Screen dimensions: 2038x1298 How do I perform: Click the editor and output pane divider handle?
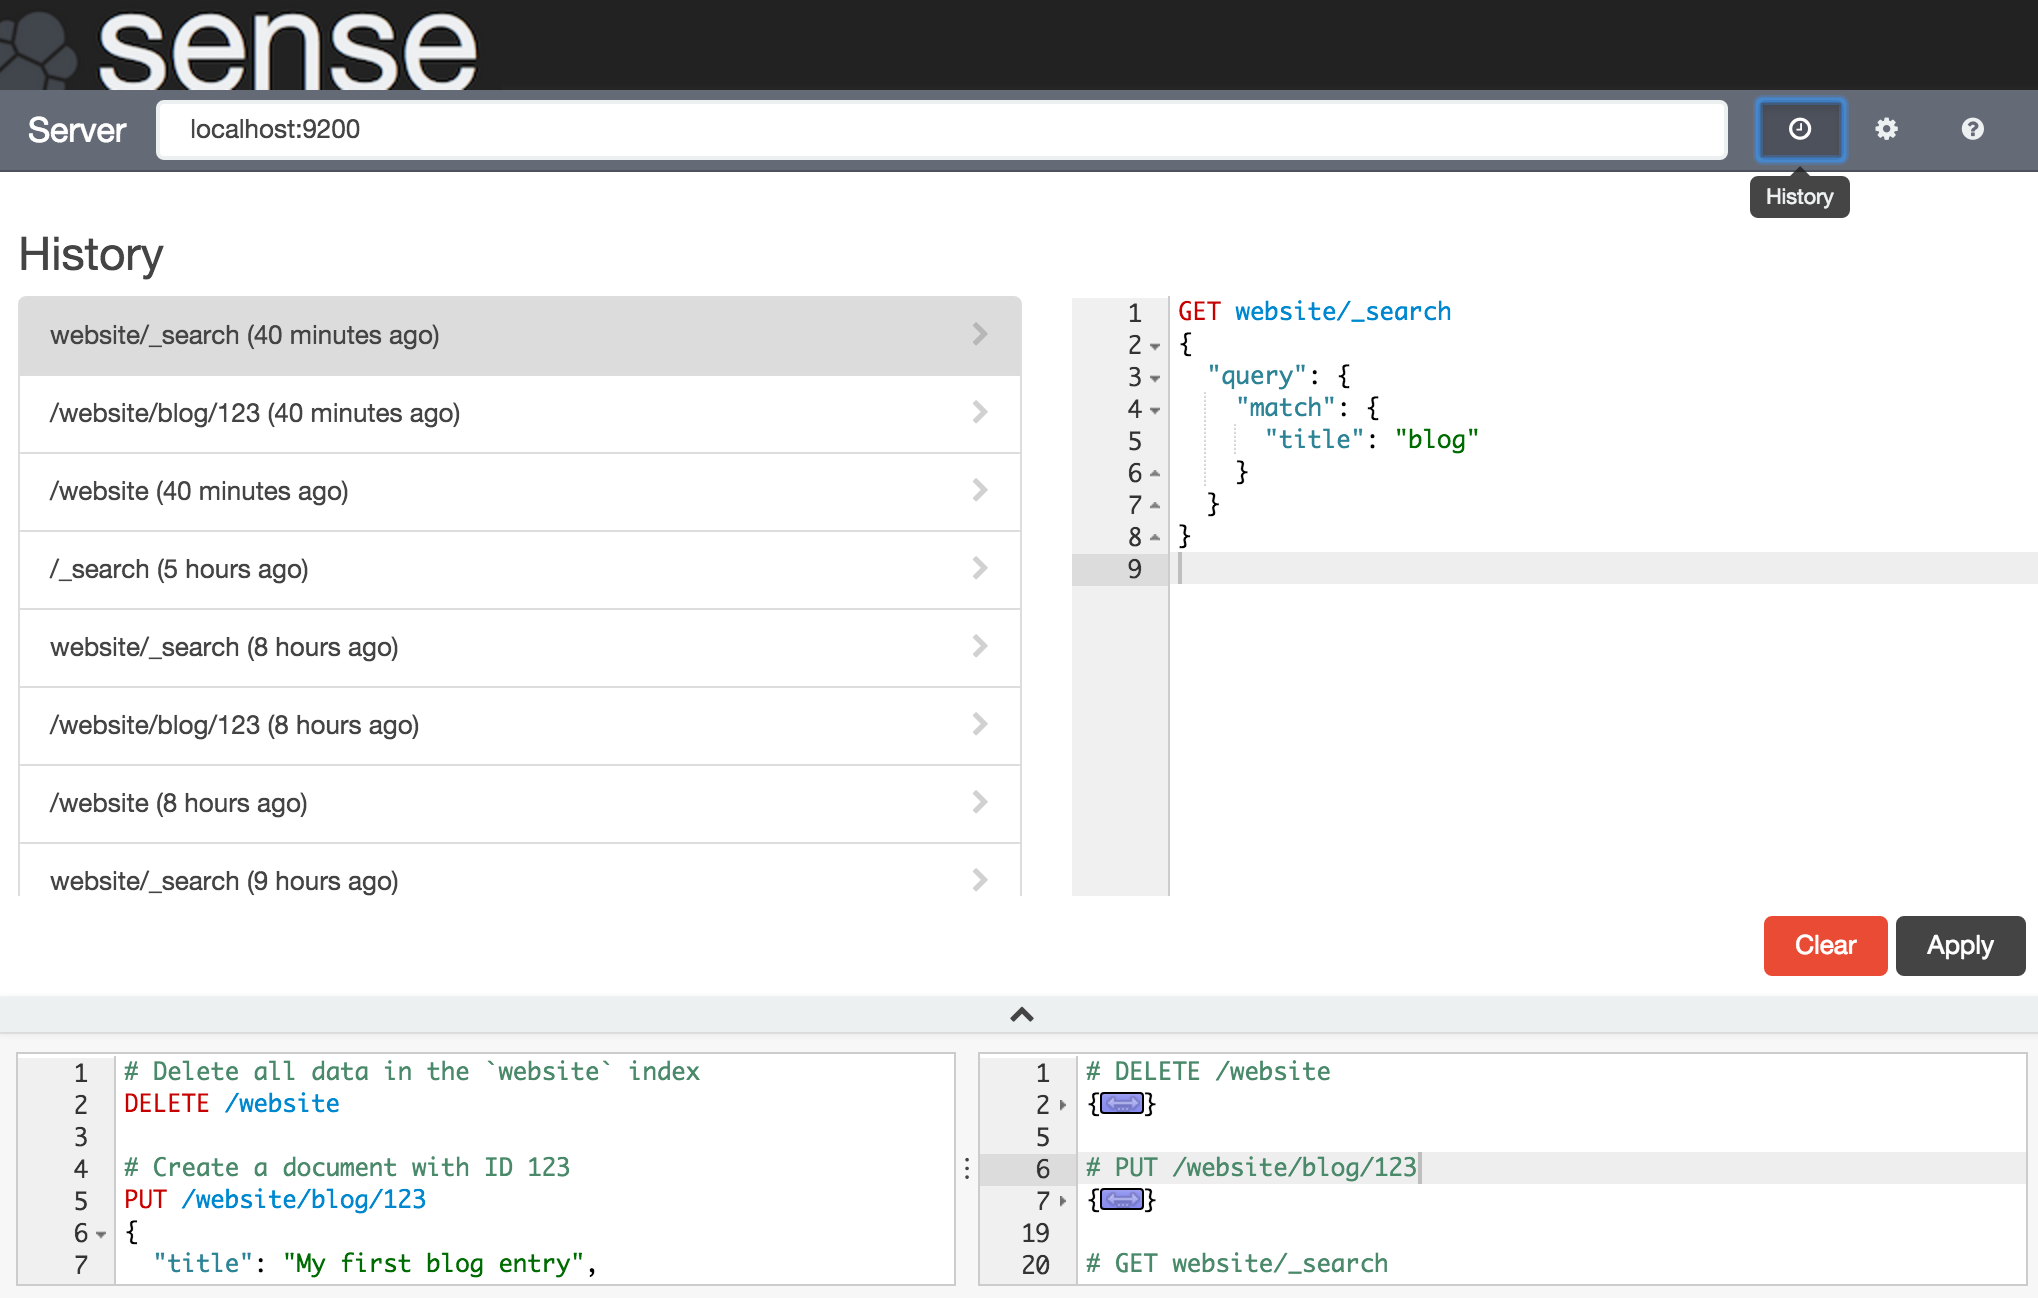coord(967,1168)
